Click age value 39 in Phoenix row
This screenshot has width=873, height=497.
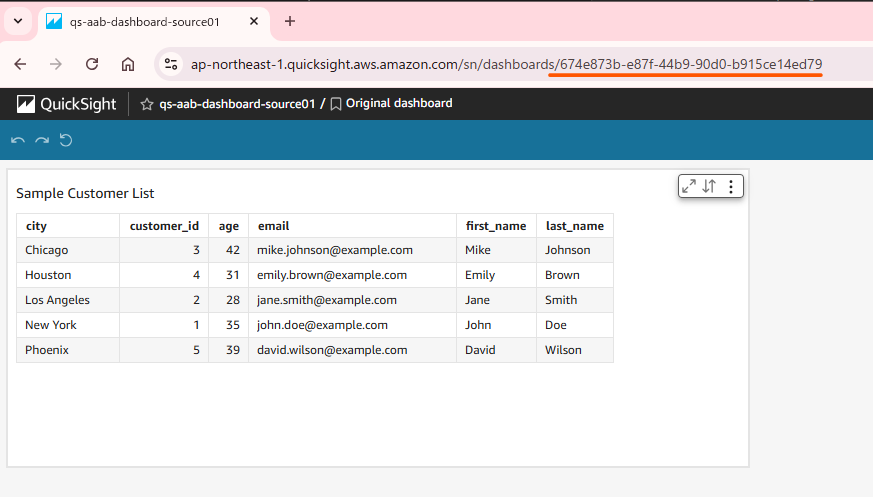pyautogui.click(x=228, y=350)
